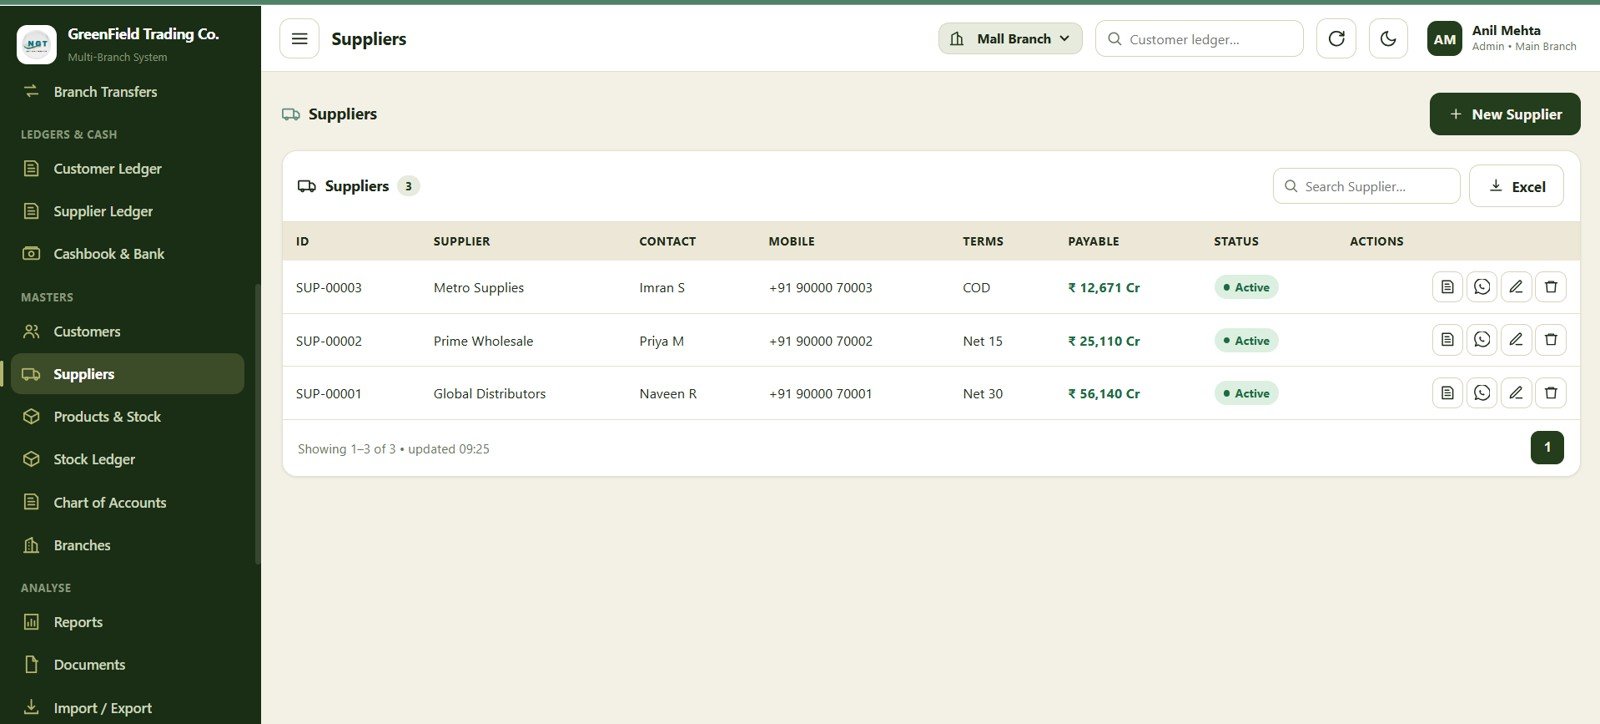This screenshot has width=1600, height=724.
Task: Refresh the page with reload icon
Action: point(1336,39)
